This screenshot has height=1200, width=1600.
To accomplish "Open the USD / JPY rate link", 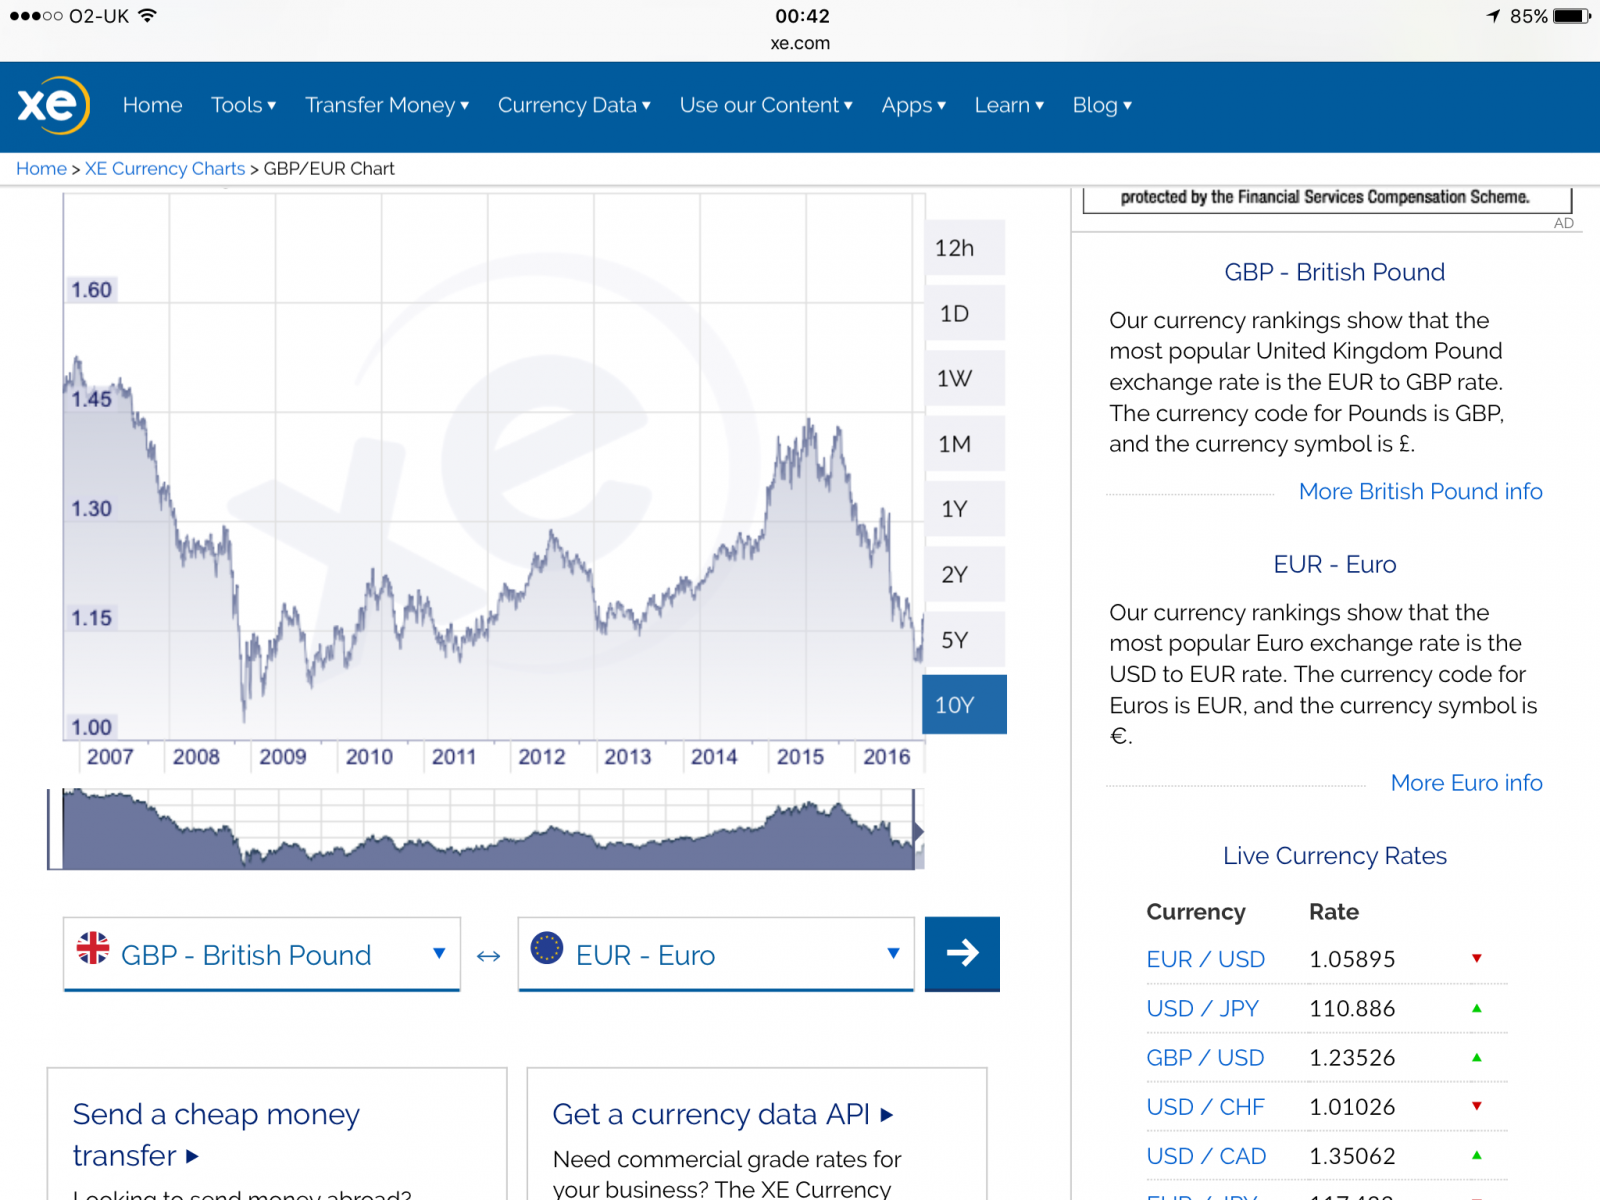I will [x=1202, y=1008].
